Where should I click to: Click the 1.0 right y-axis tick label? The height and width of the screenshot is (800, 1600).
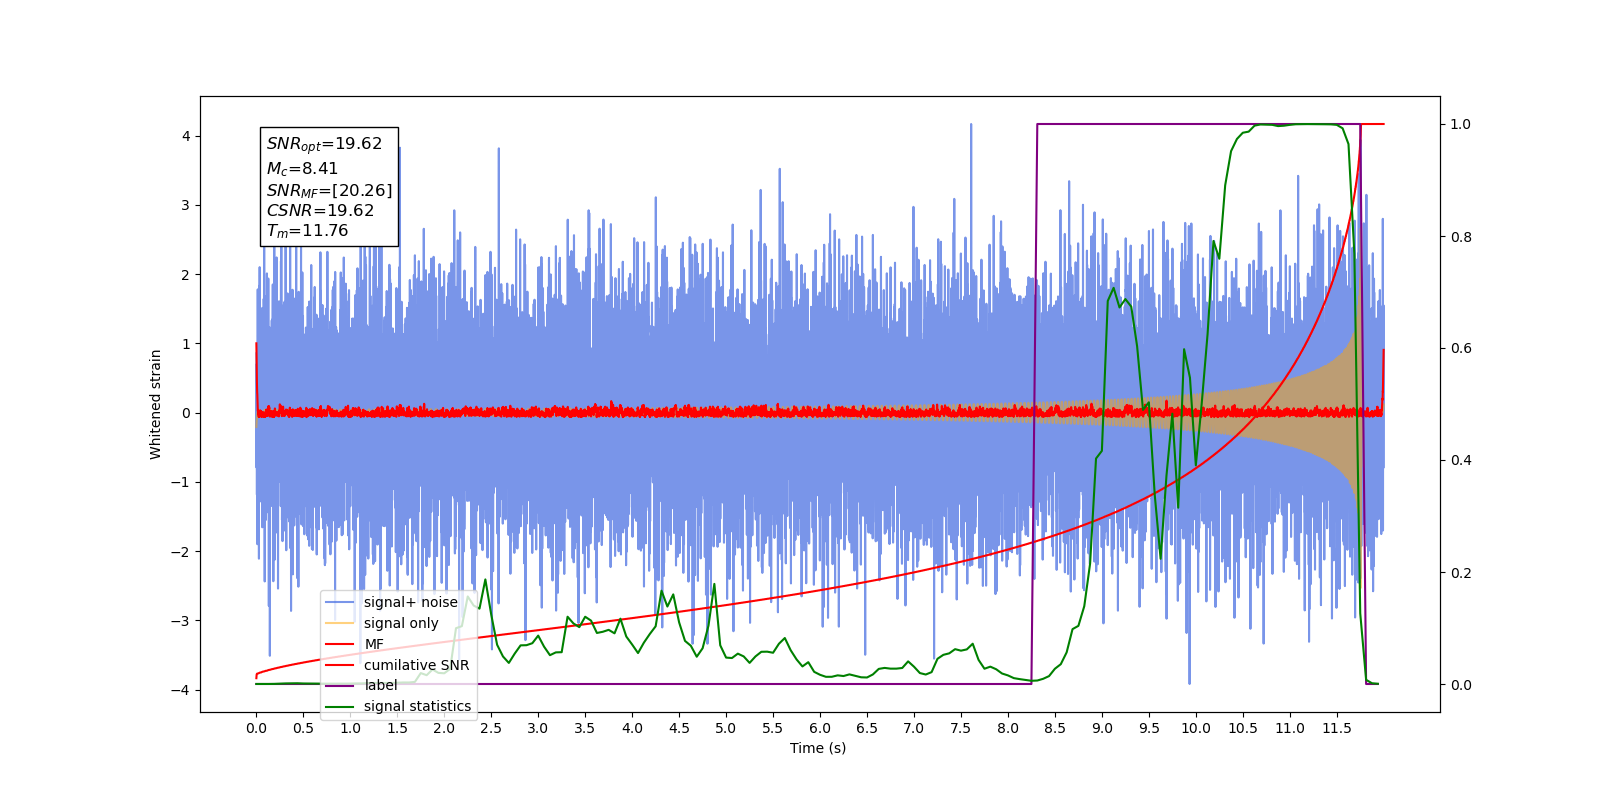point(1461,124)
